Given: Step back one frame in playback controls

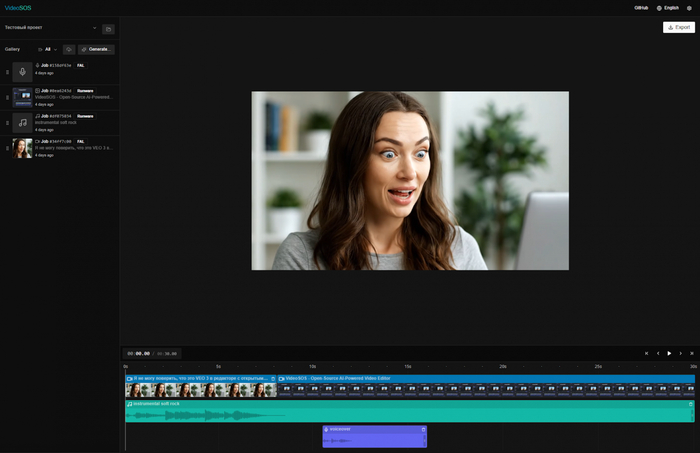Looking at the screenshot, I should [x=657, y=353].
